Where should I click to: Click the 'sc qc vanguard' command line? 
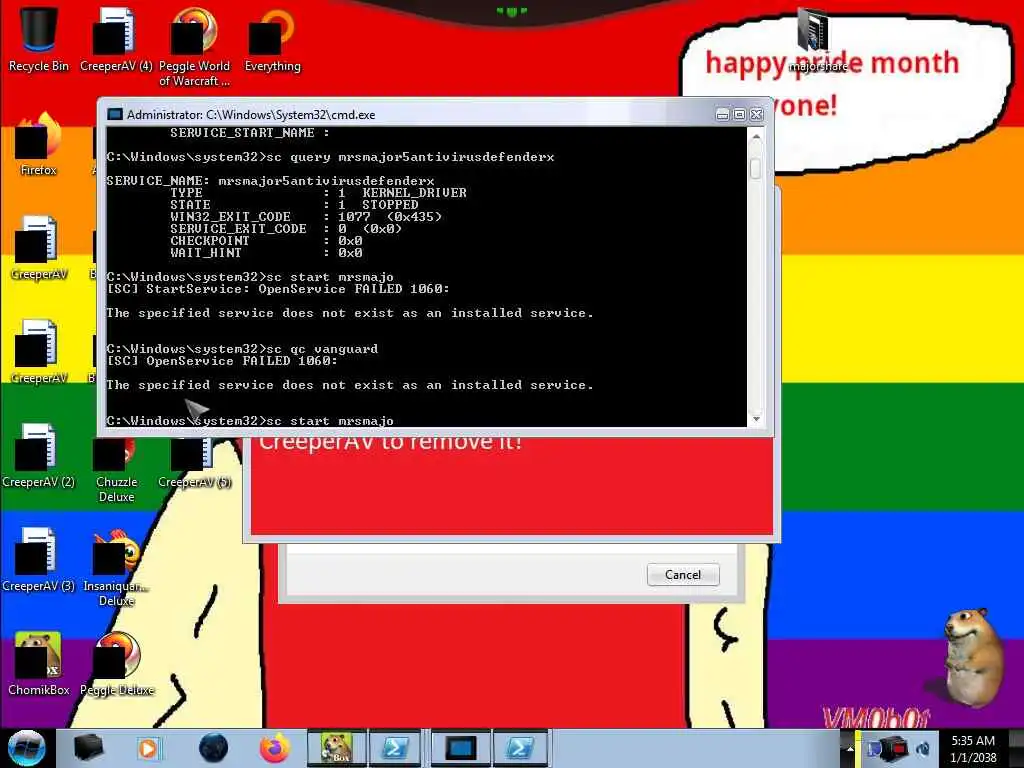point(242,349)
